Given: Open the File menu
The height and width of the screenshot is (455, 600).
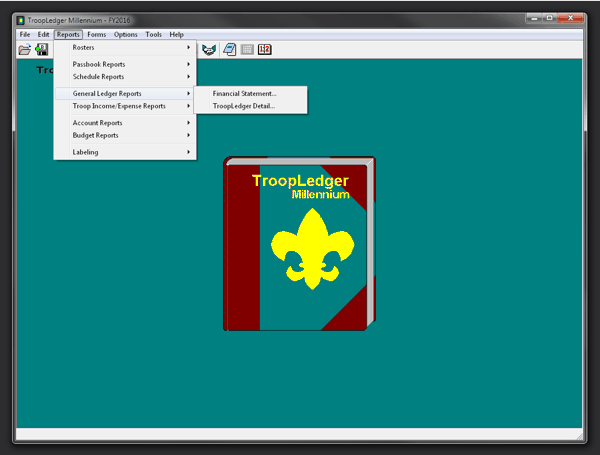Looking at the screenshot, I should [25, 34].
